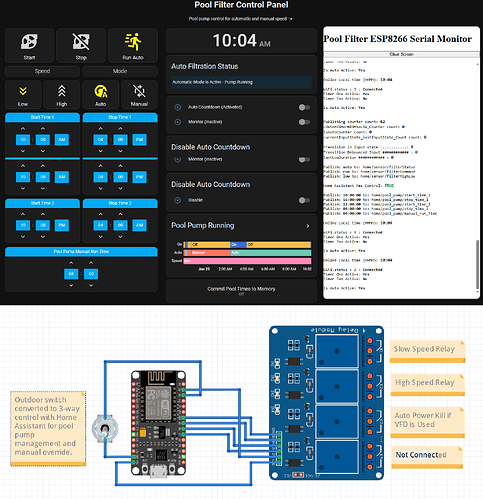
Task: Choose the Manual mode icon
Action: coord(139,91)
